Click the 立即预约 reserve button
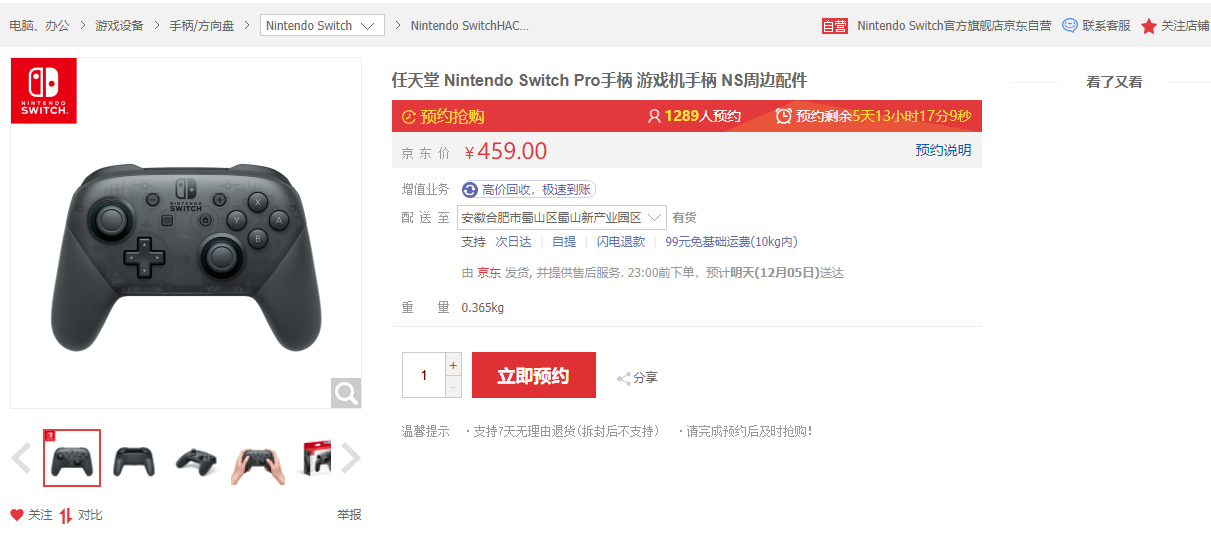 (x=533, y=376)
